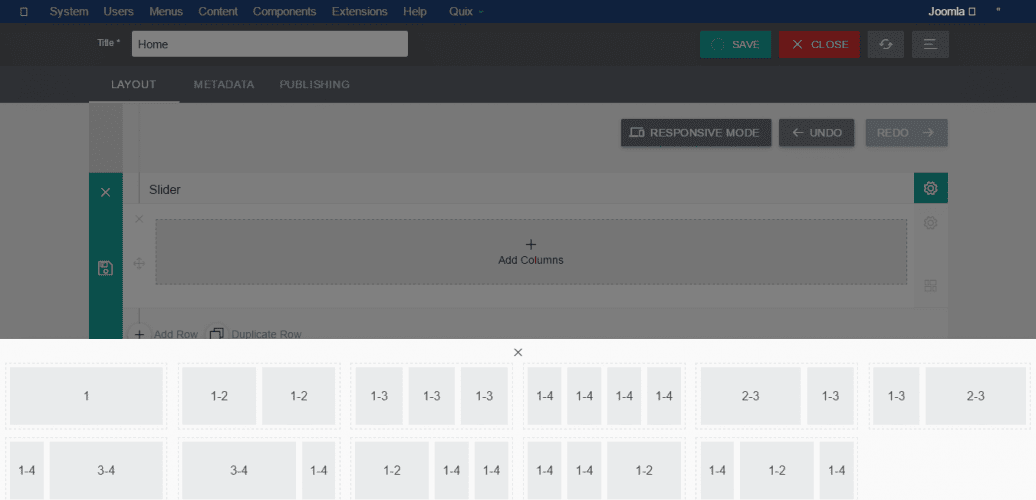Close the column layout picker panel
Image resolution: width=1036 pixels, height=500 pixels.
(518, 352)
